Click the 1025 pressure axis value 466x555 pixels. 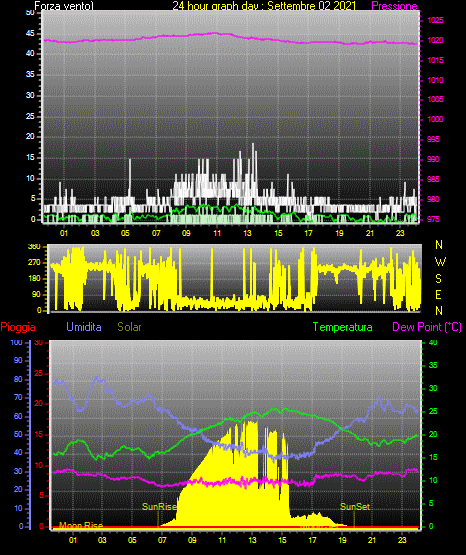coord(435,20)
